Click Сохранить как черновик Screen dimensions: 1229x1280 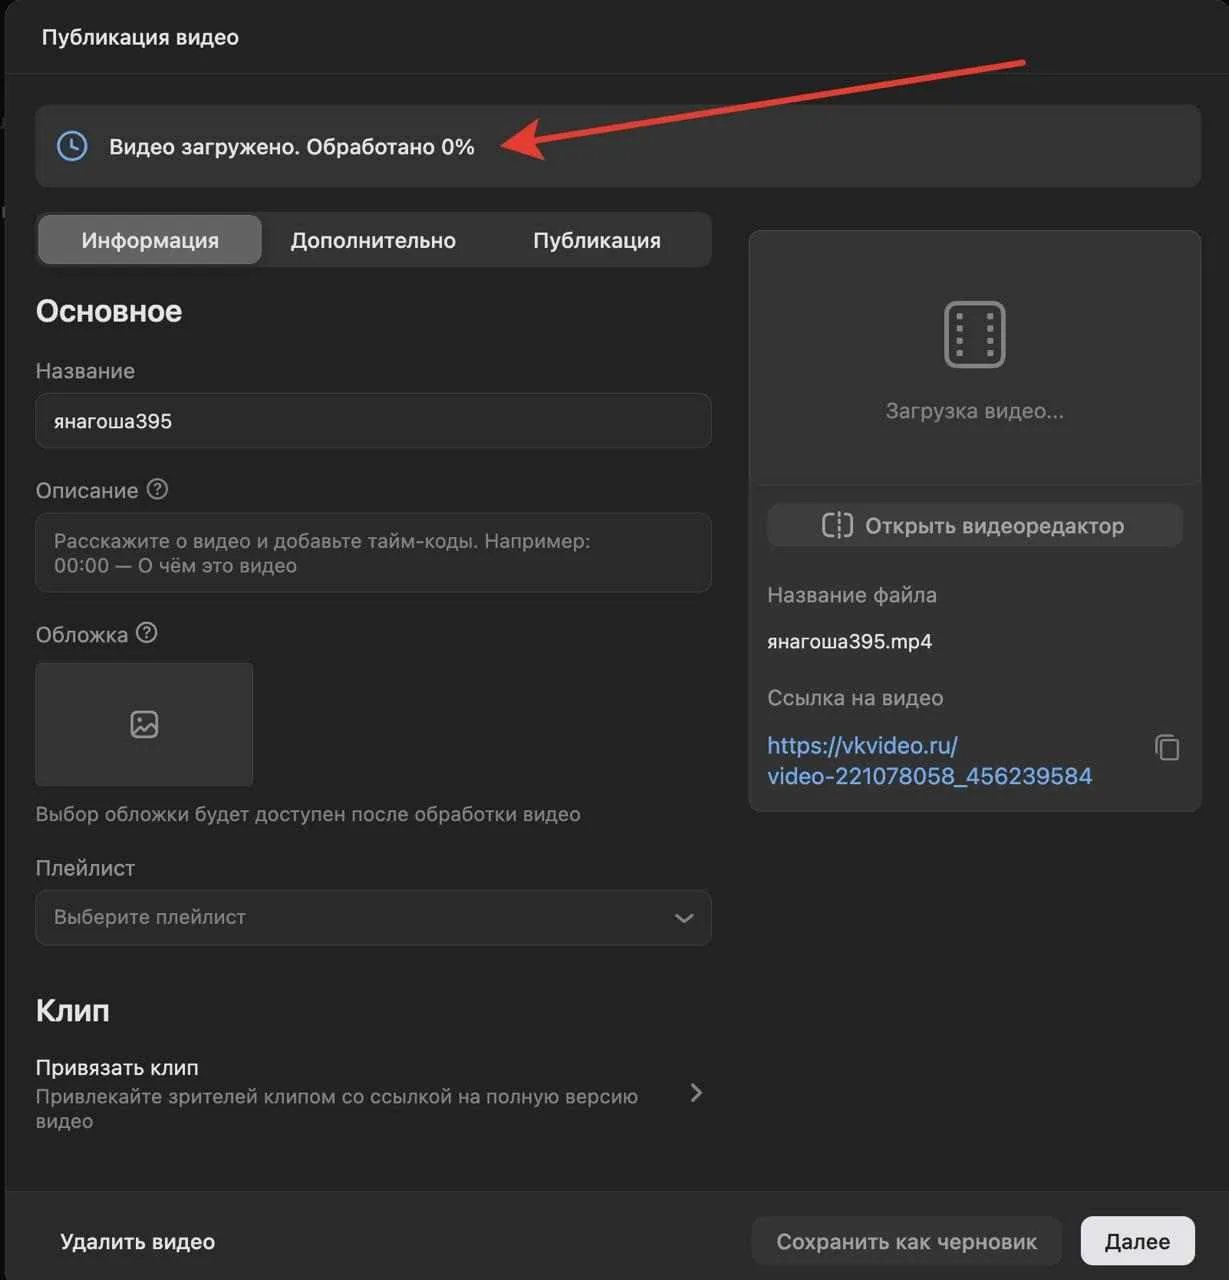906,1241
